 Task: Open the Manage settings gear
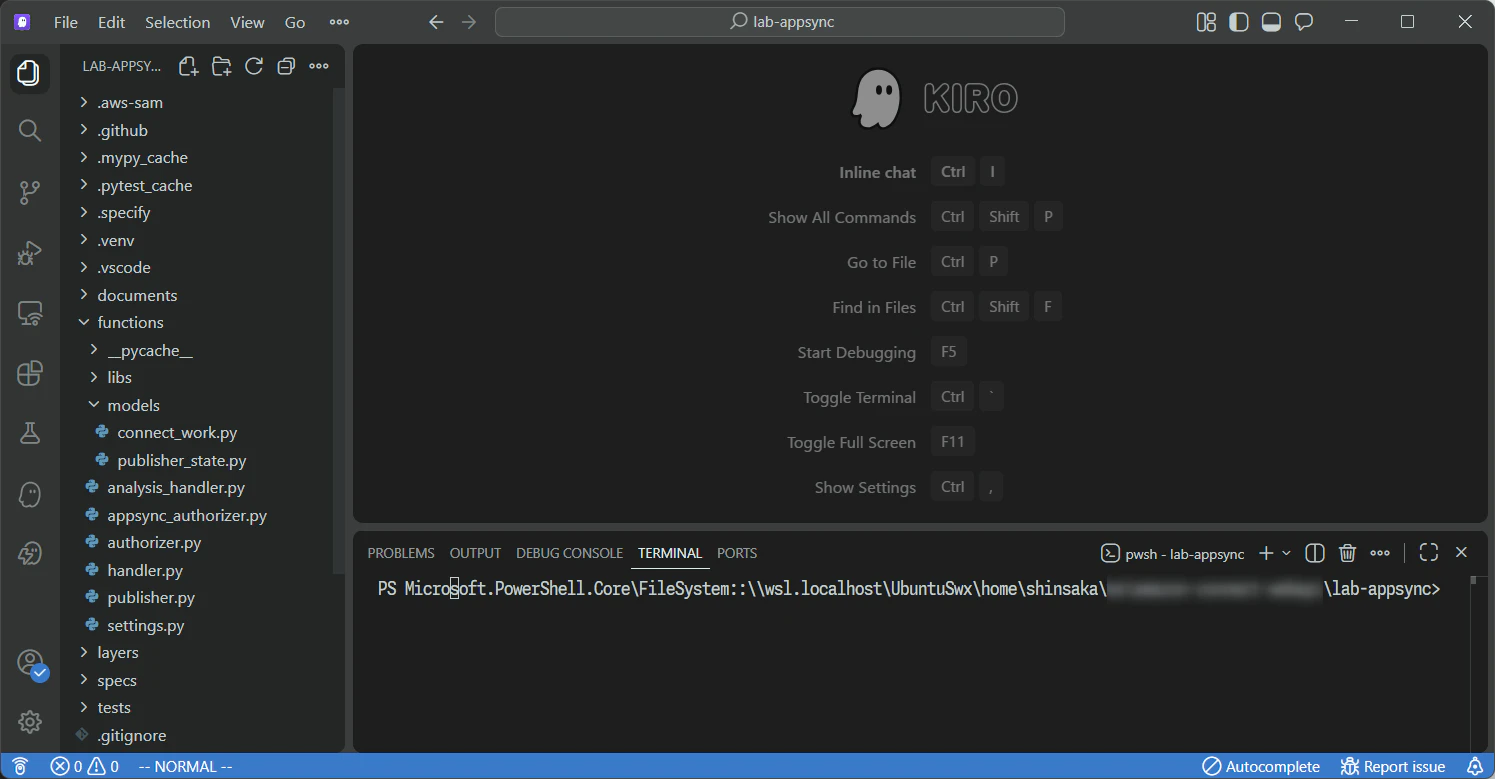click(x=29, y=721)
